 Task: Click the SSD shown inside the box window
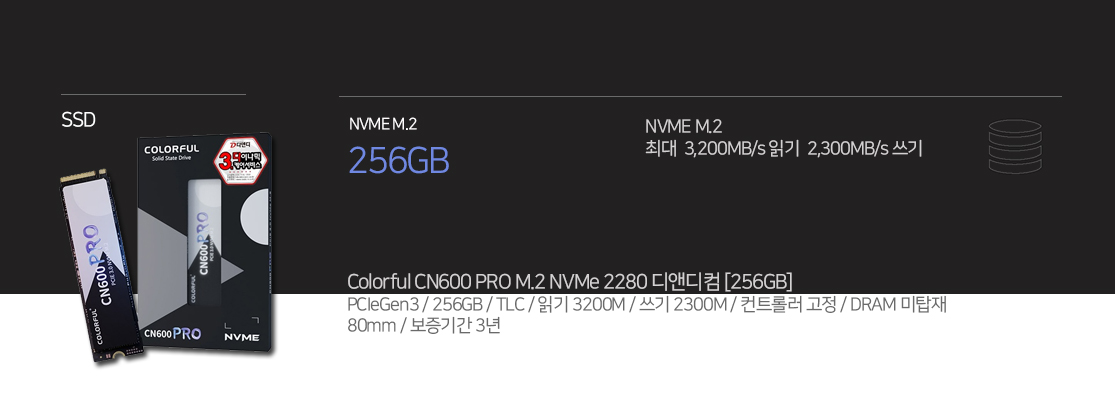click(201, 245)
